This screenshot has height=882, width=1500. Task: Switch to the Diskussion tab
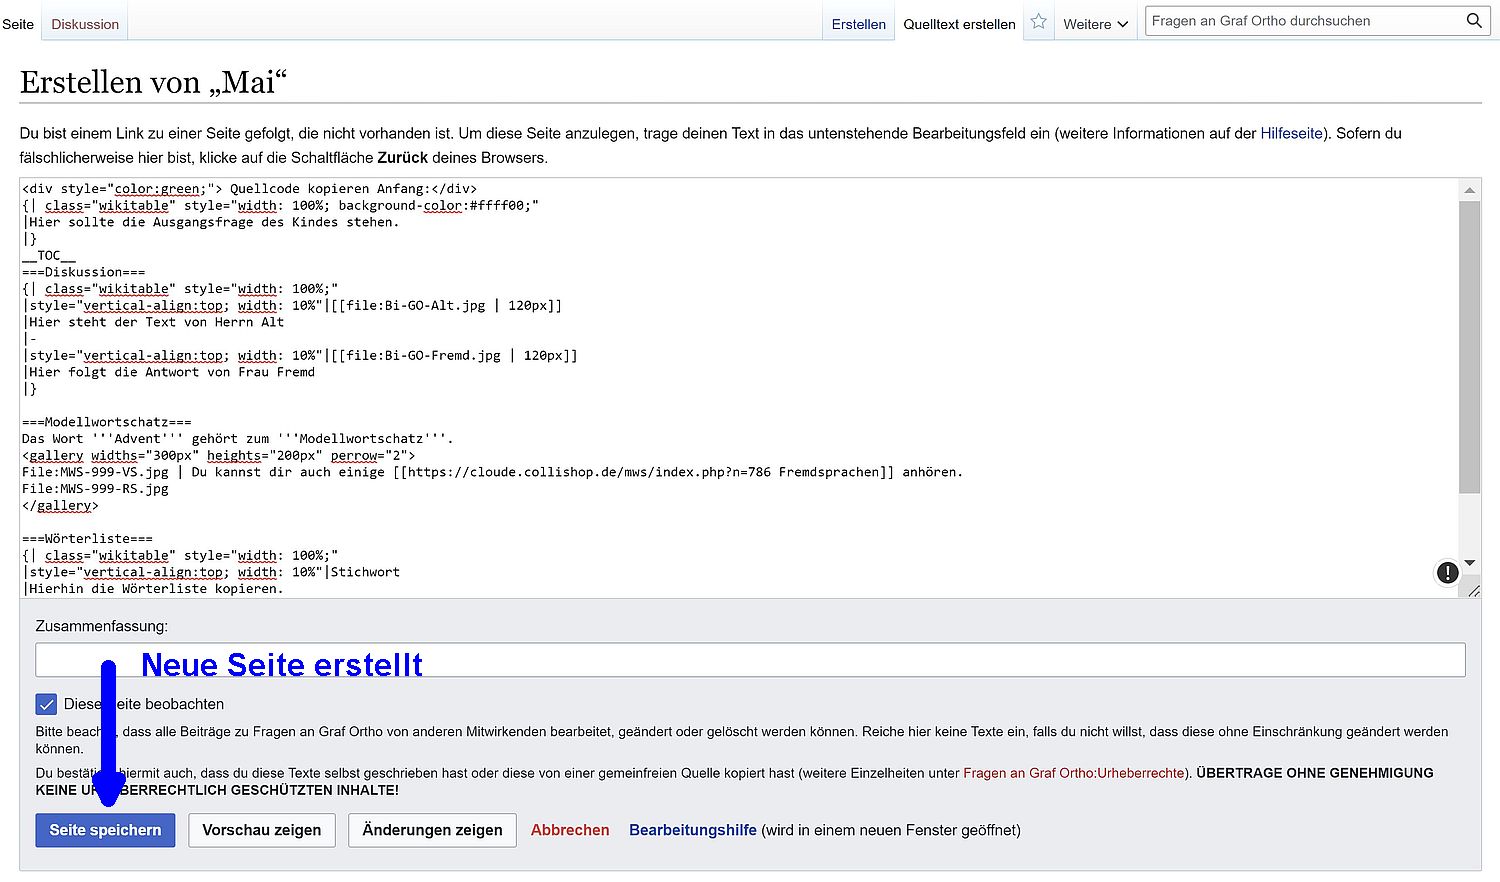tap(85, 24)
